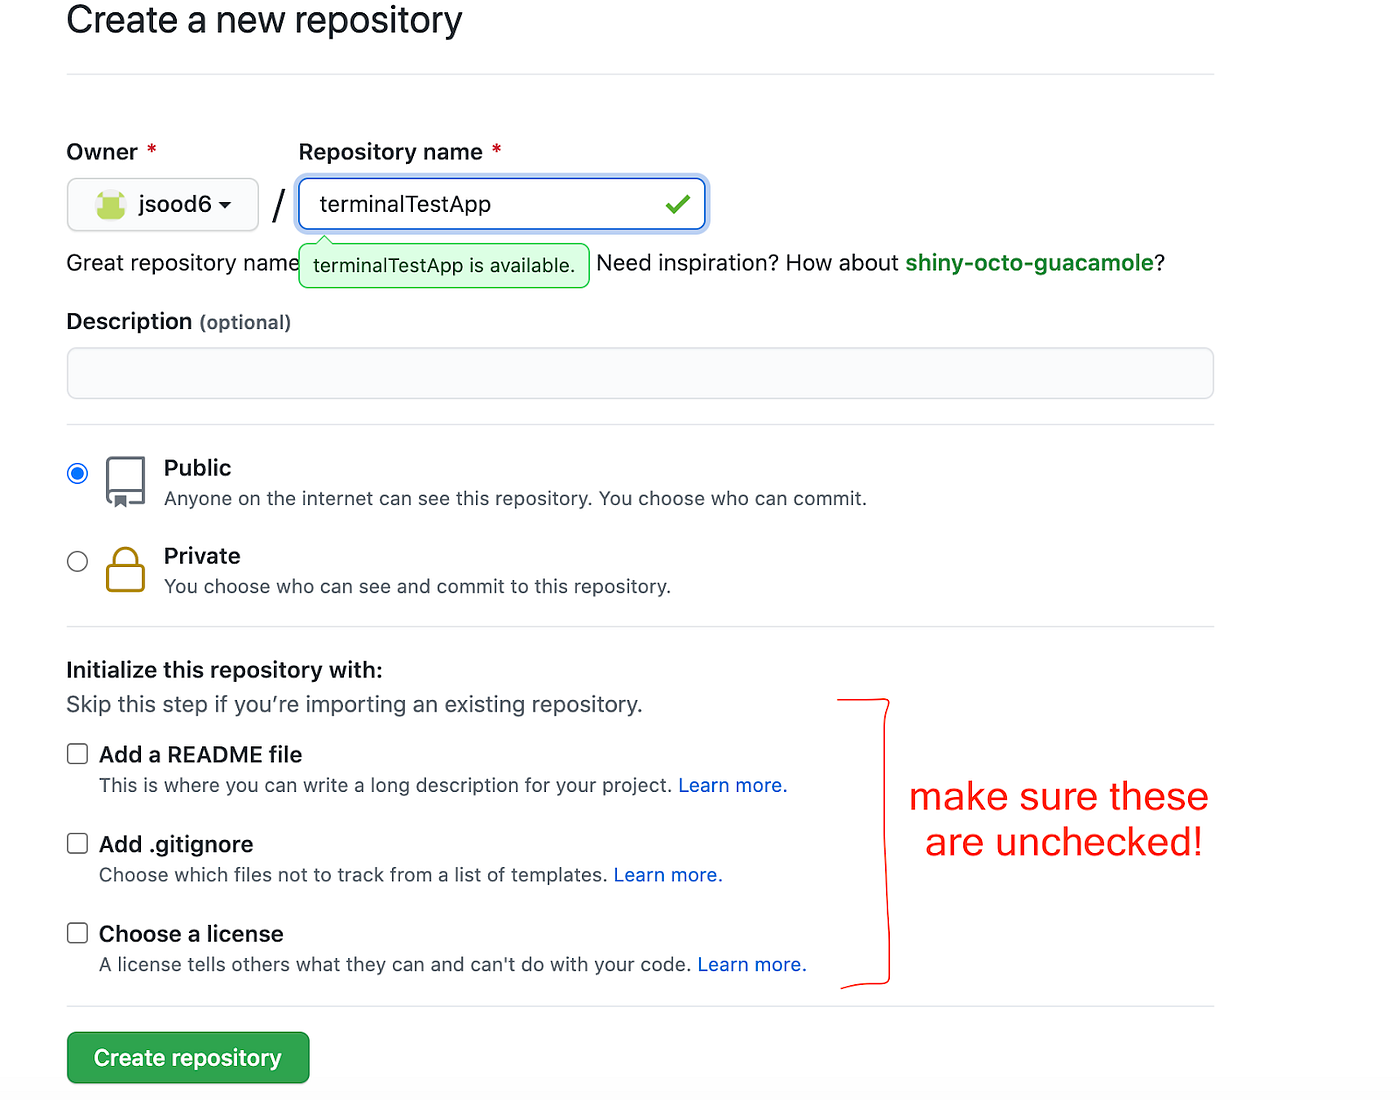Enable the Add a README file checkbox
The width and height of the screenshot is (1400, 1100).
click(x=77, y=753)
